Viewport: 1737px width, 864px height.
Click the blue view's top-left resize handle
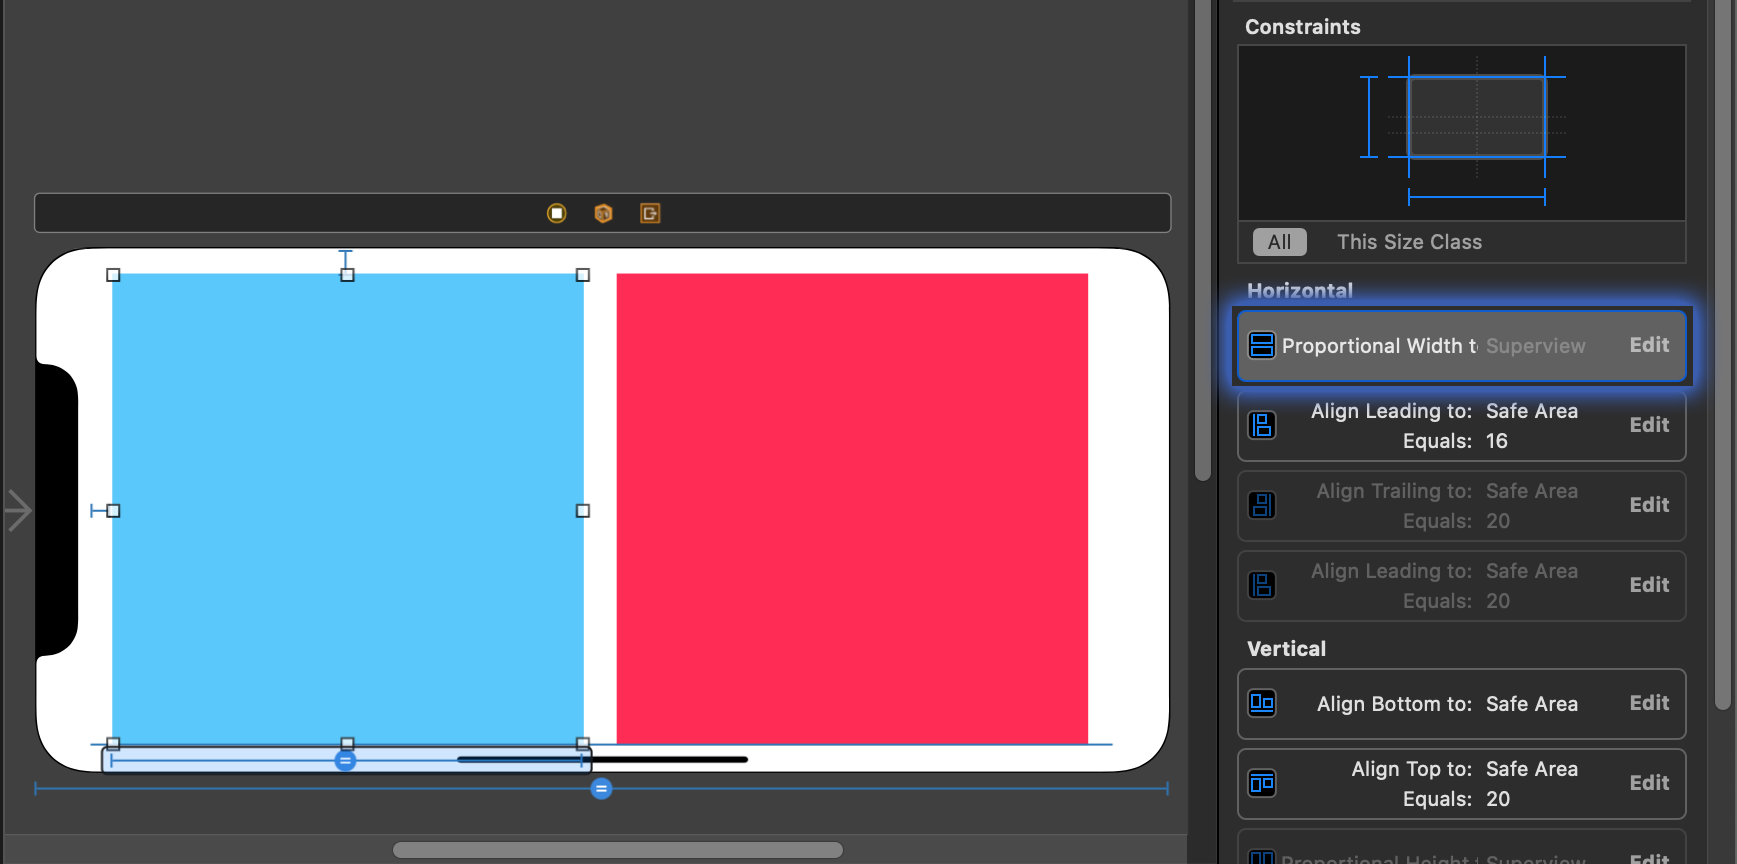113,275
